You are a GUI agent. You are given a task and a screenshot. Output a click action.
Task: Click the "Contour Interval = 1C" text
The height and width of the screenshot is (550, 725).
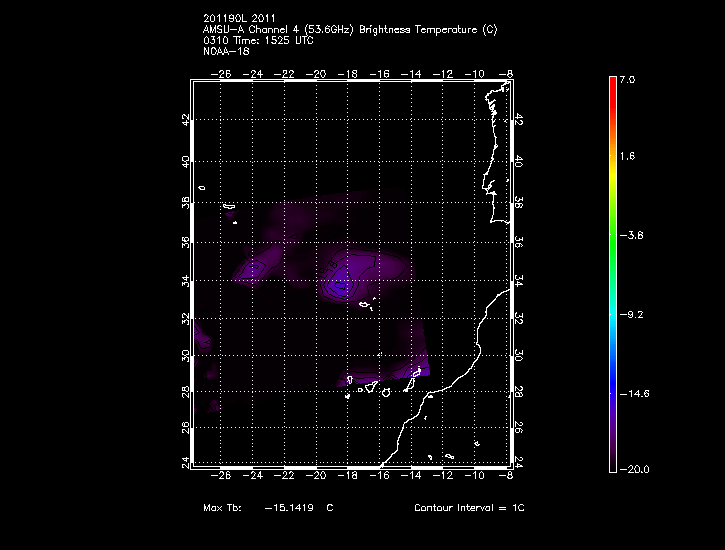468,508
